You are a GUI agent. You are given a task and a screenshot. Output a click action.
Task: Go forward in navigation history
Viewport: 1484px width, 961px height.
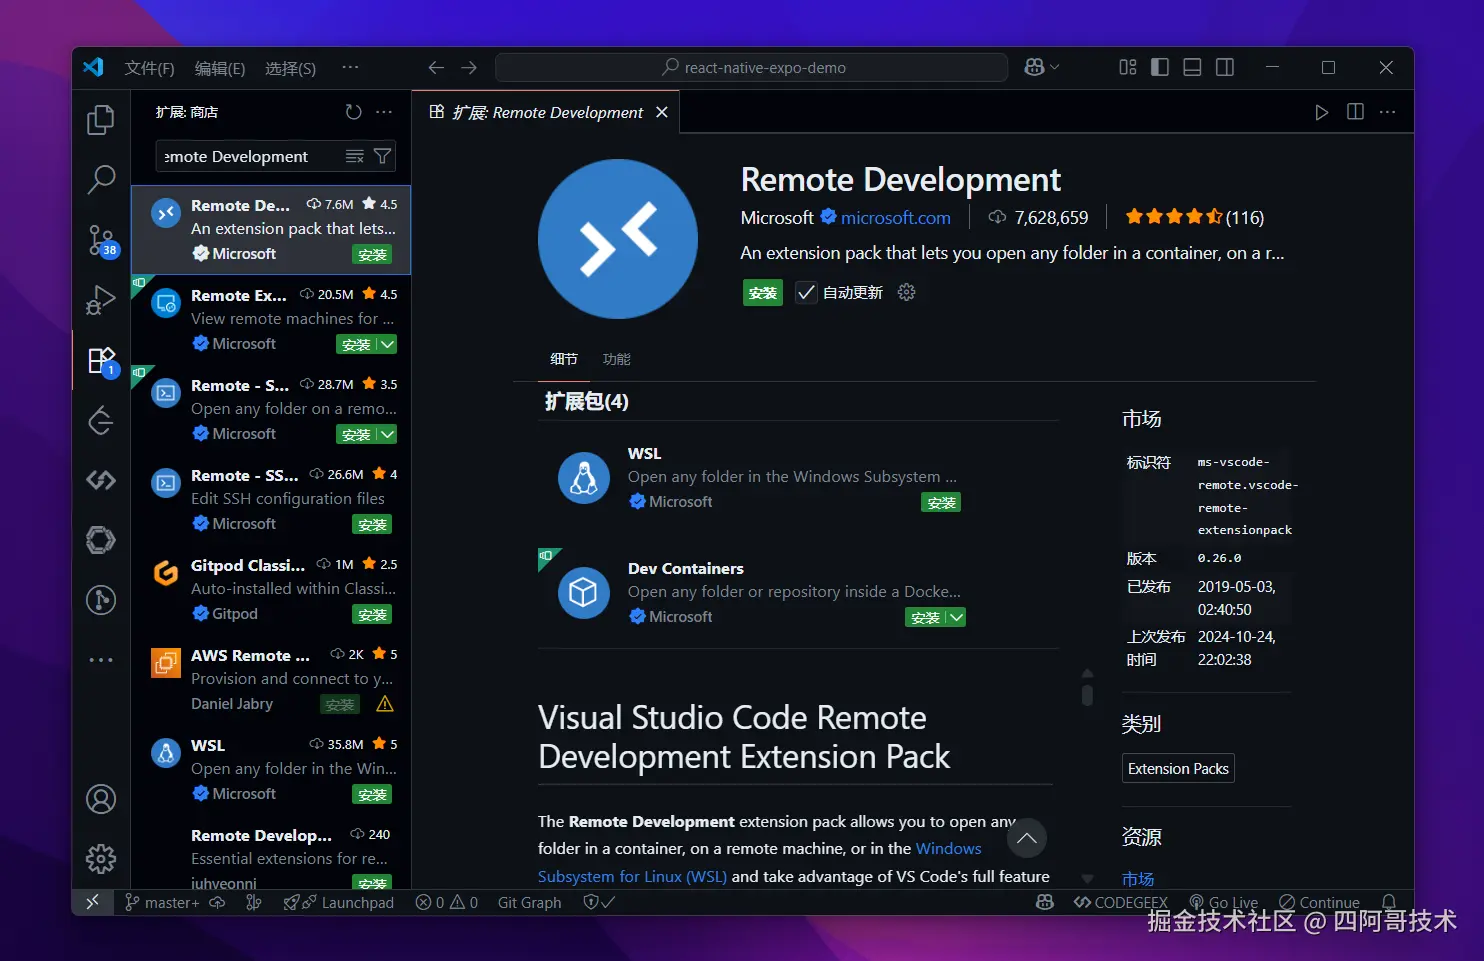469,67
